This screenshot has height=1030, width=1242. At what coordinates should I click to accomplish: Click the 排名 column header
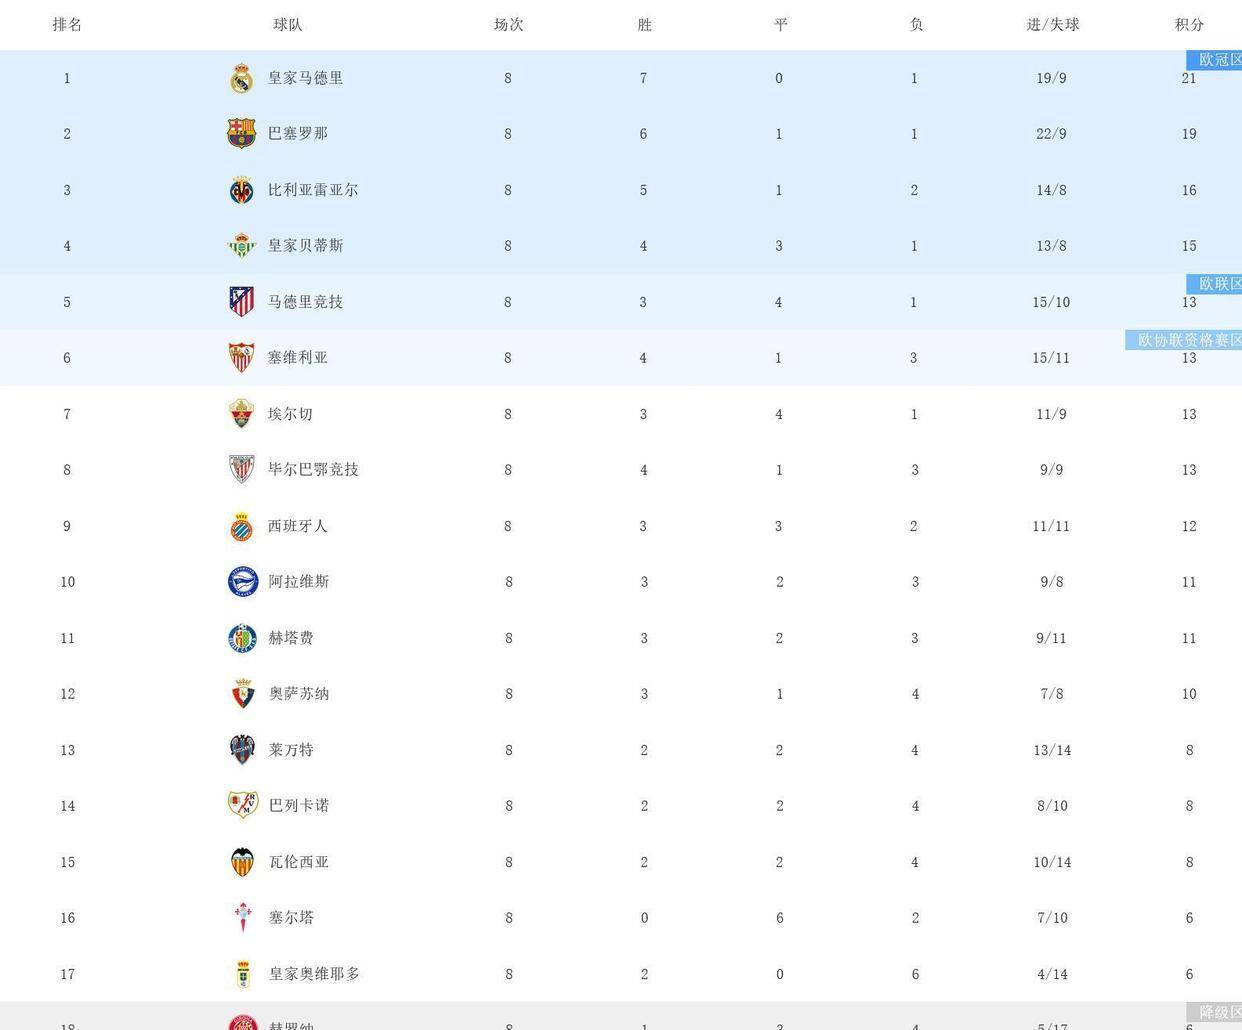67,25
